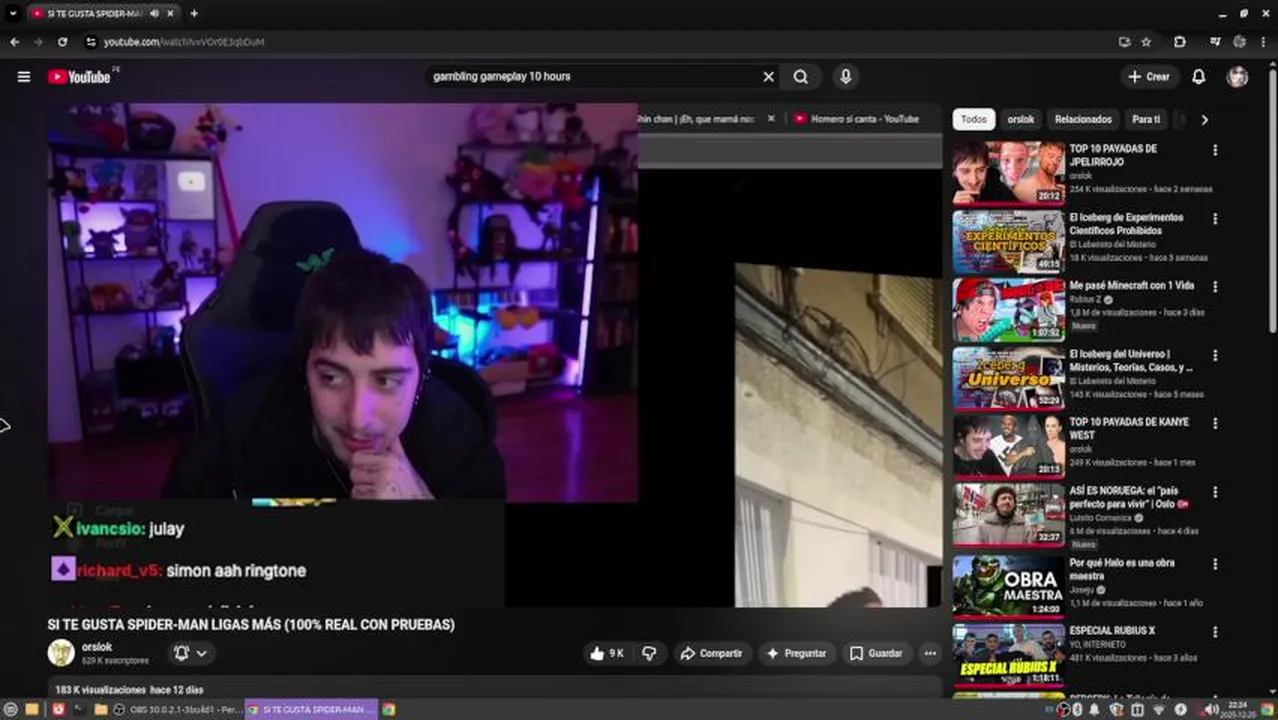Open options menu for Me pasé Minecraft video
The image size is (1278, 720).
(x=1215, y=286)
